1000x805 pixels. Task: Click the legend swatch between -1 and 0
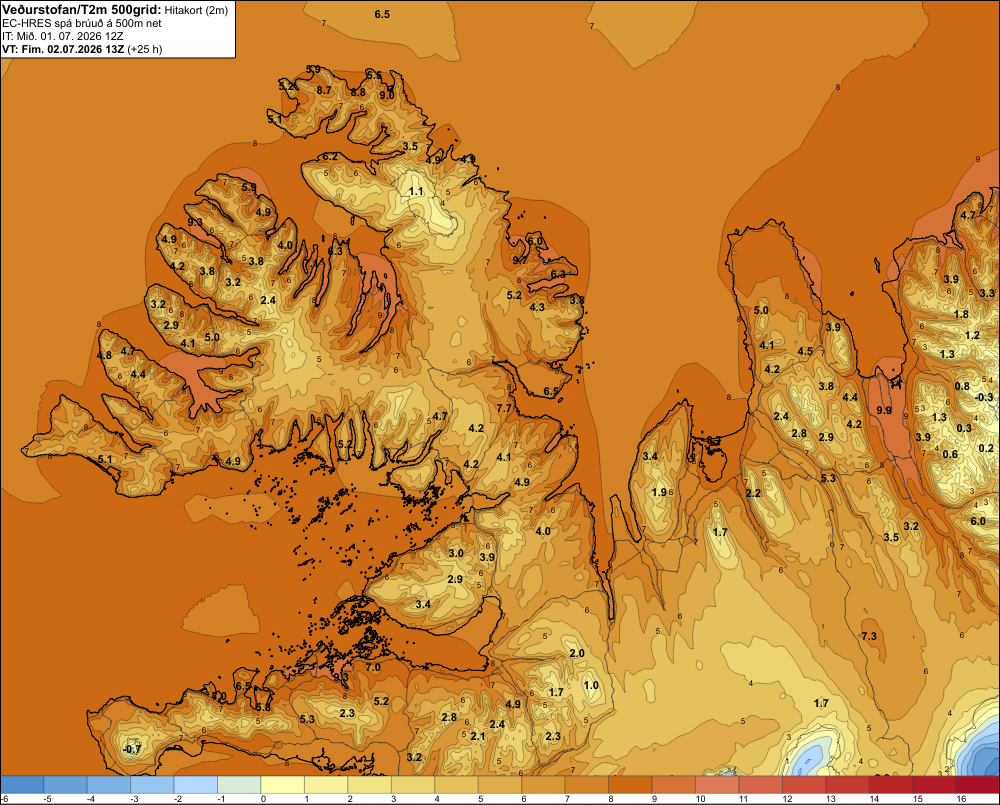tap(240, 784)
